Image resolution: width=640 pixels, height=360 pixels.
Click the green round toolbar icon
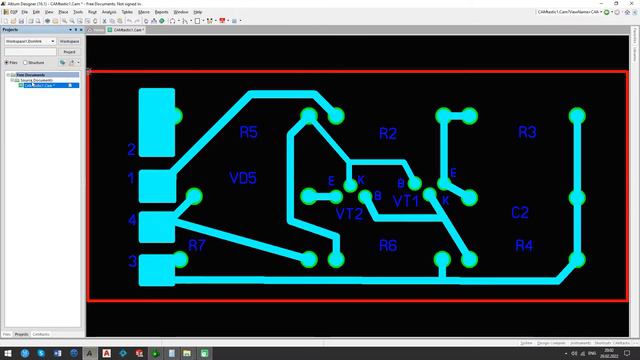pyautogui.click(x=162, y=21)
